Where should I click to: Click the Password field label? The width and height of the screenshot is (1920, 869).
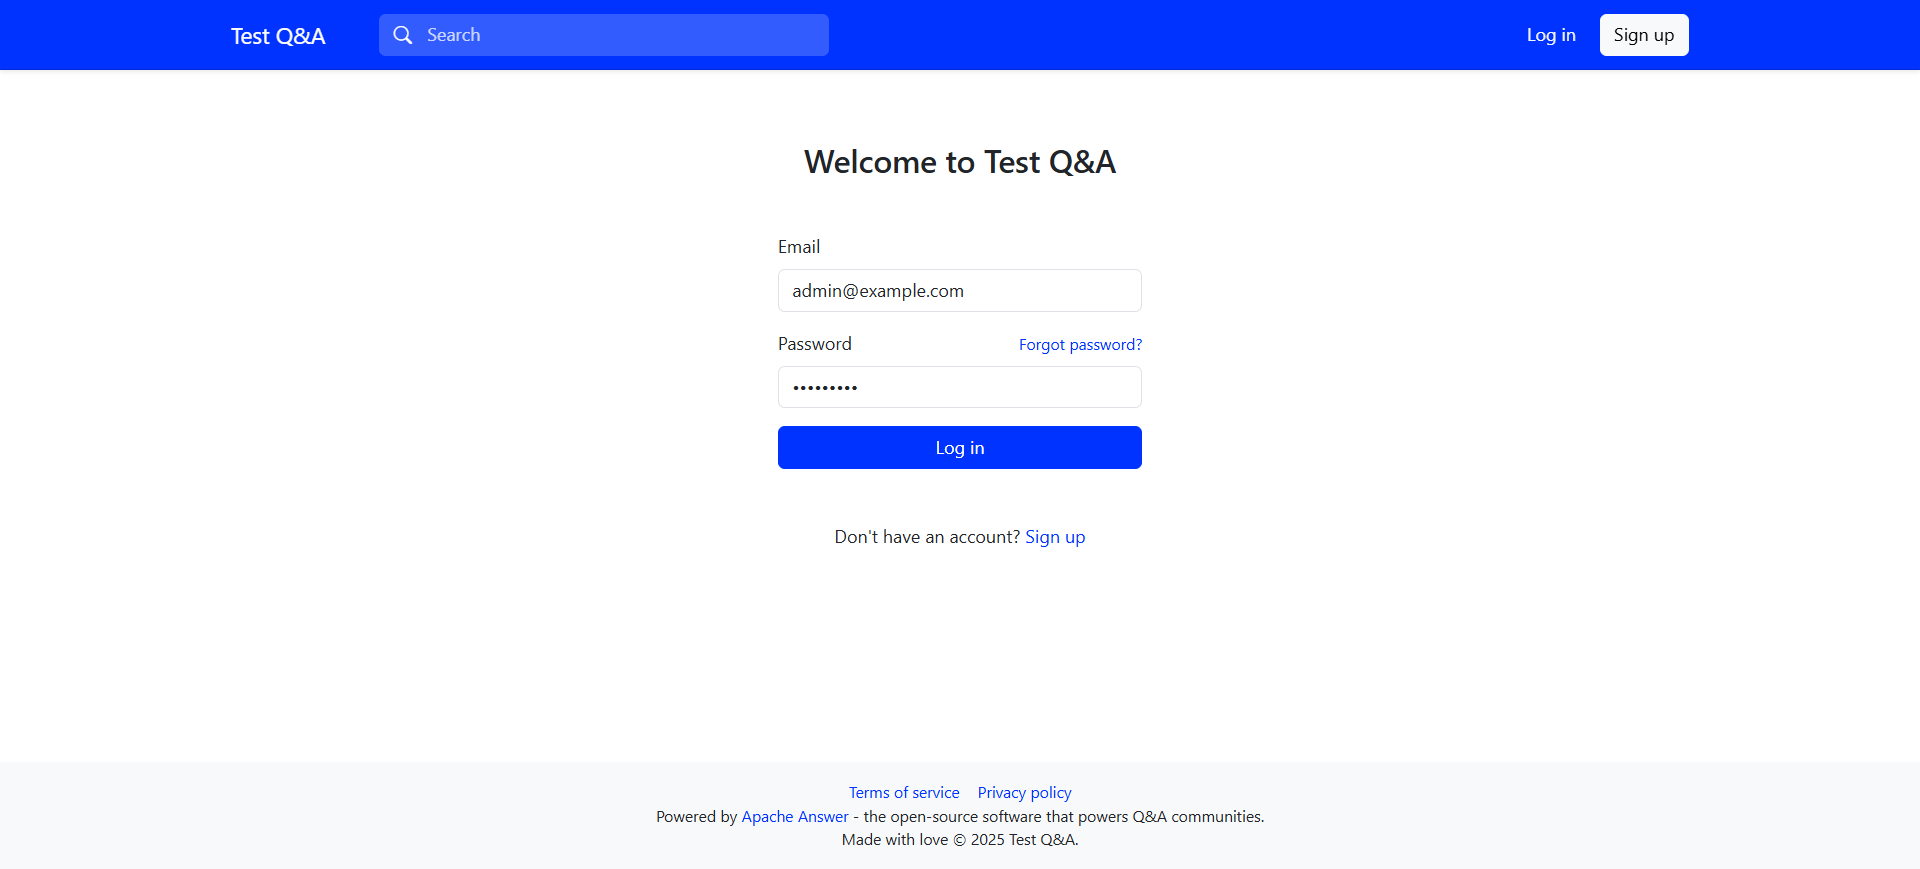815,344
